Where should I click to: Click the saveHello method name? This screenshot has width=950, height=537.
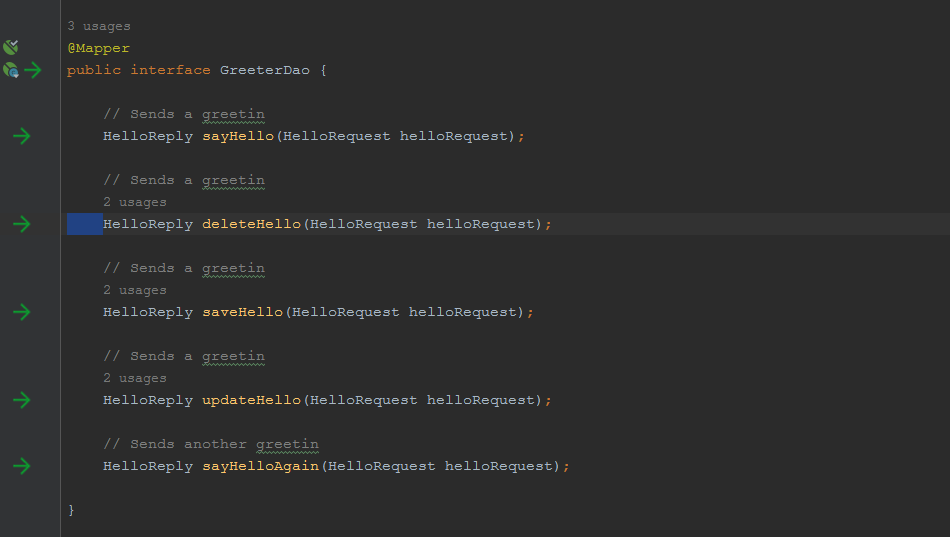coord(242,312)
